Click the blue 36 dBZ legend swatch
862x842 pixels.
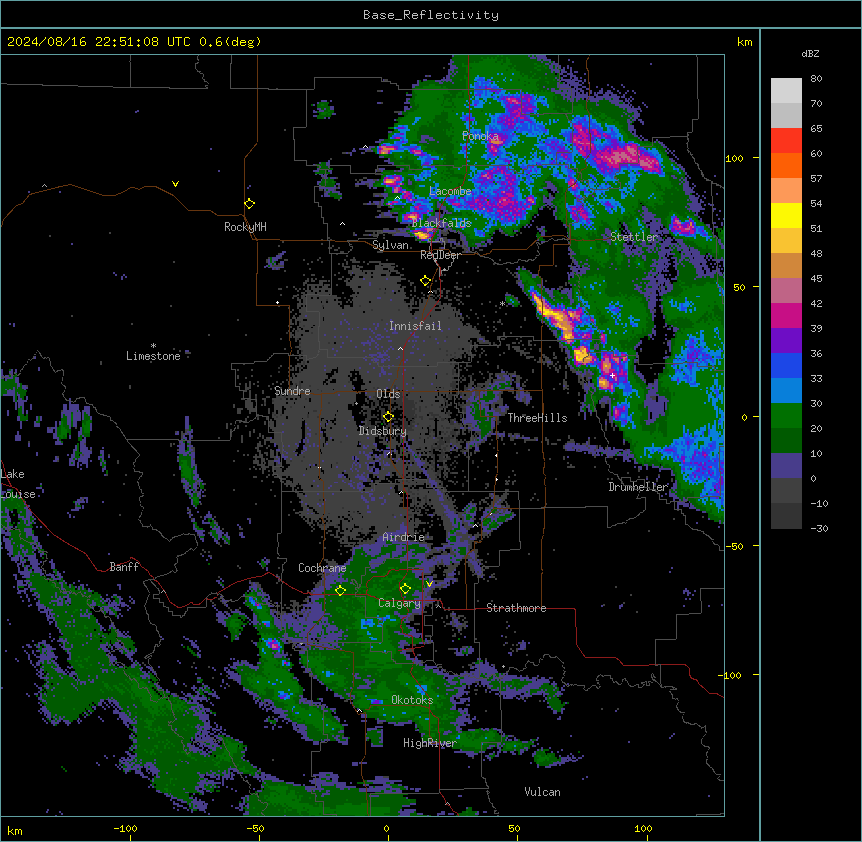pos(786,365)
